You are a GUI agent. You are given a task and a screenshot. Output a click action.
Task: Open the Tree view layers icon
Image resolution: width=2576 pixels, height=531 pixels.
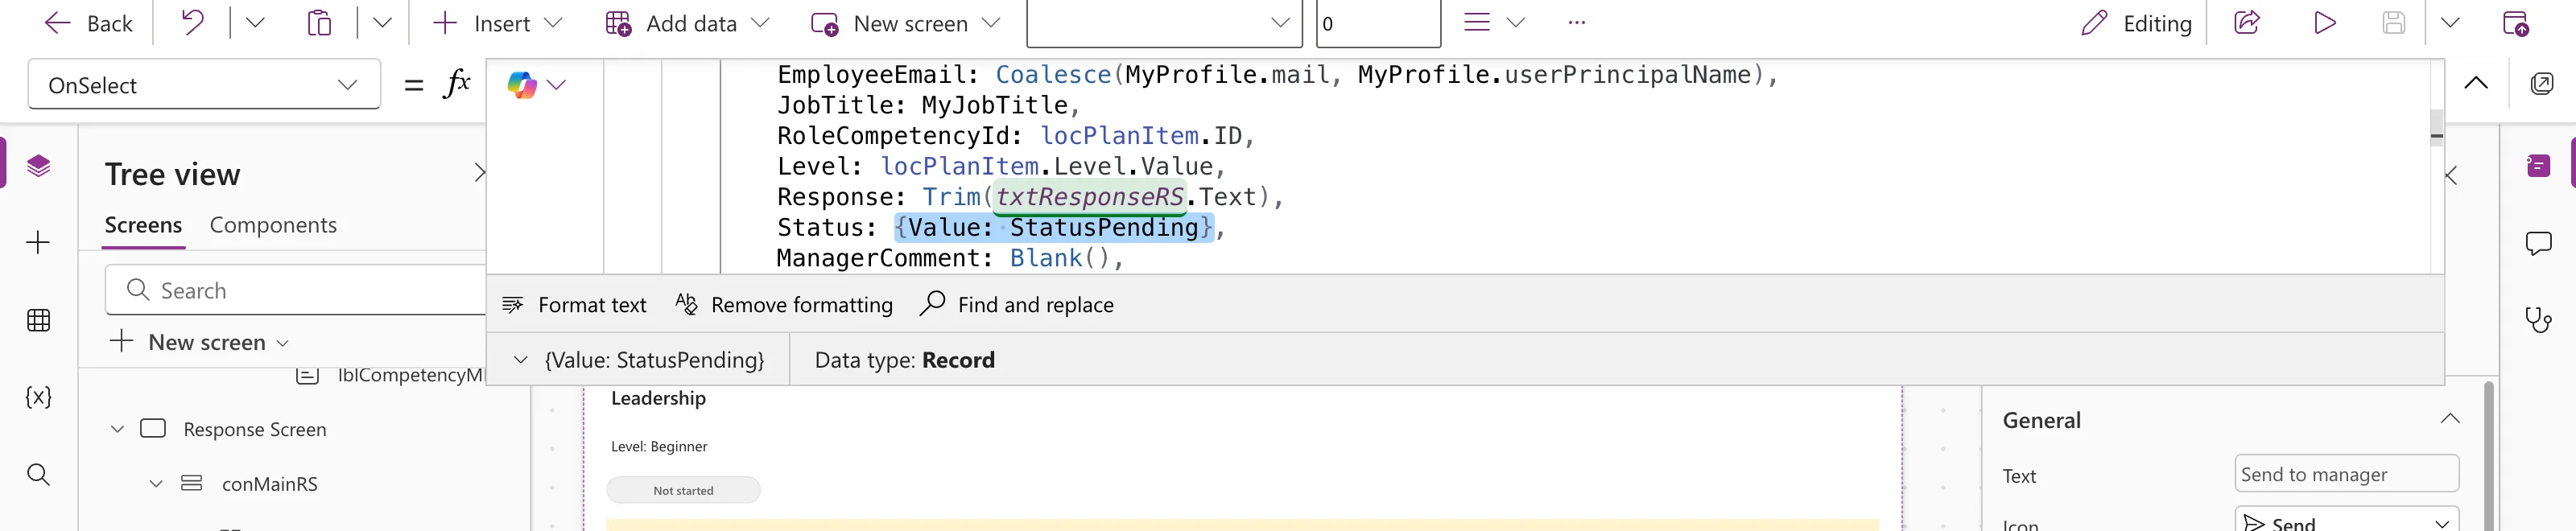pyautogui.click(x=39, y=165)
